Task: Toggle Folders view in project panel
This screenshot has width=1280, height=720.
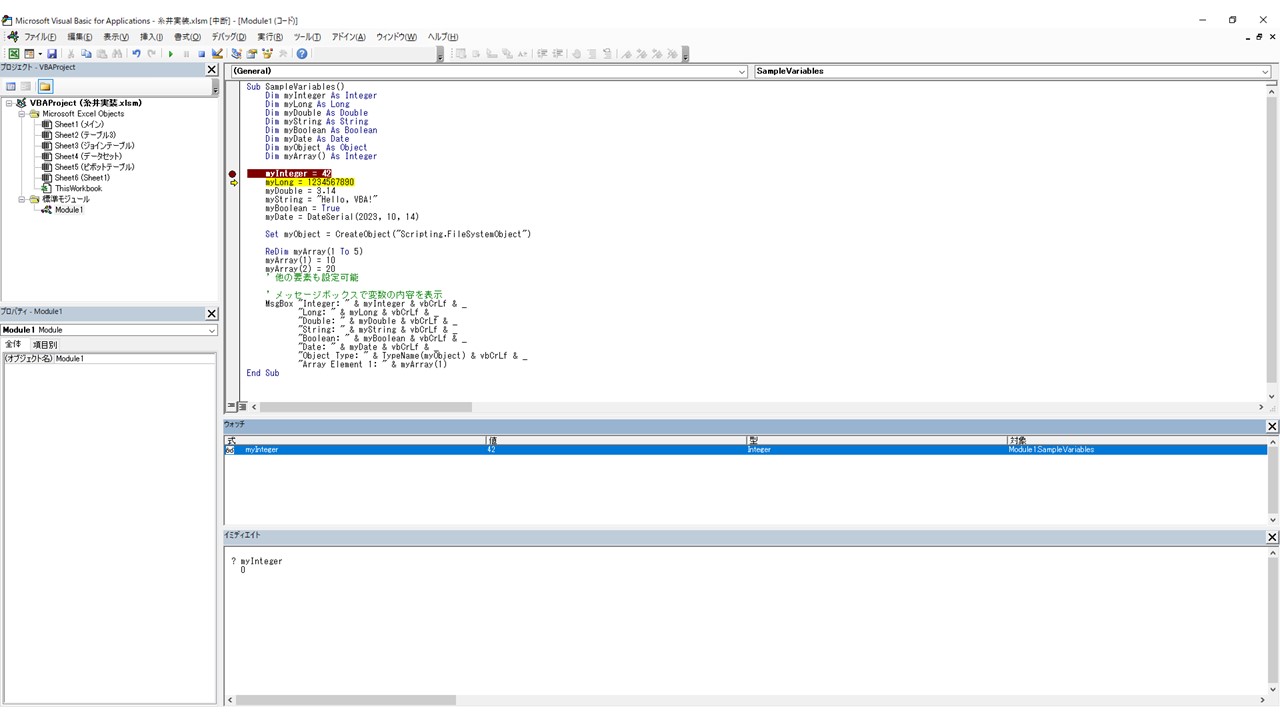Action: [45, 87]
